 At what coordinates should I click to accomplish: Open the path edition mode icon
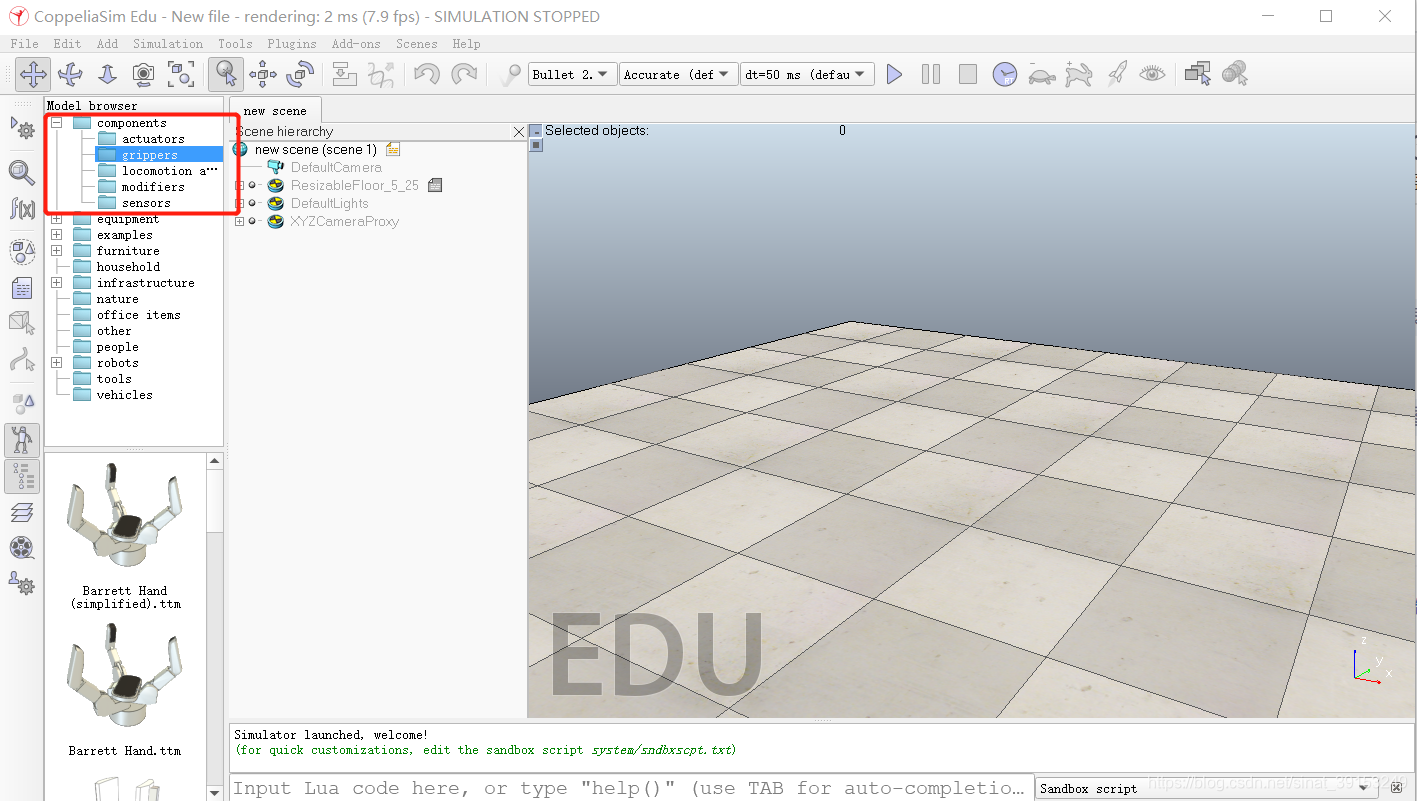22,360
